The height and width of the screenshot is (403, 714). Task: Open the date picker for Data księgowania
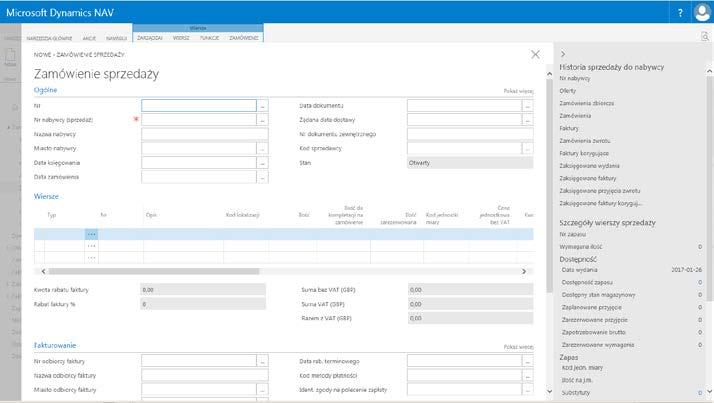[262, 163]
